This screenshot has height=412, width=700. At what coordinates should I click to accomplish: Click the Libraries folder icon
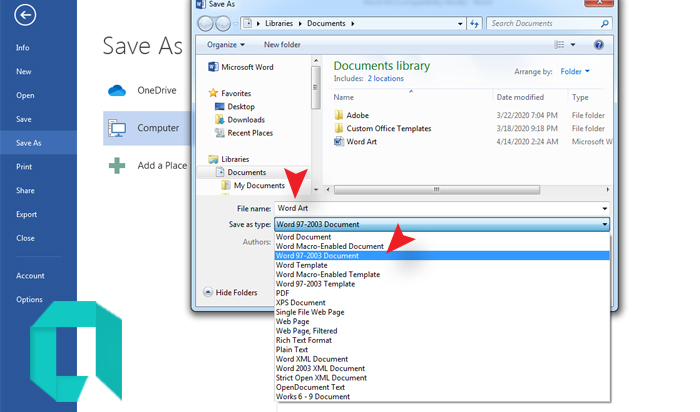213,159
